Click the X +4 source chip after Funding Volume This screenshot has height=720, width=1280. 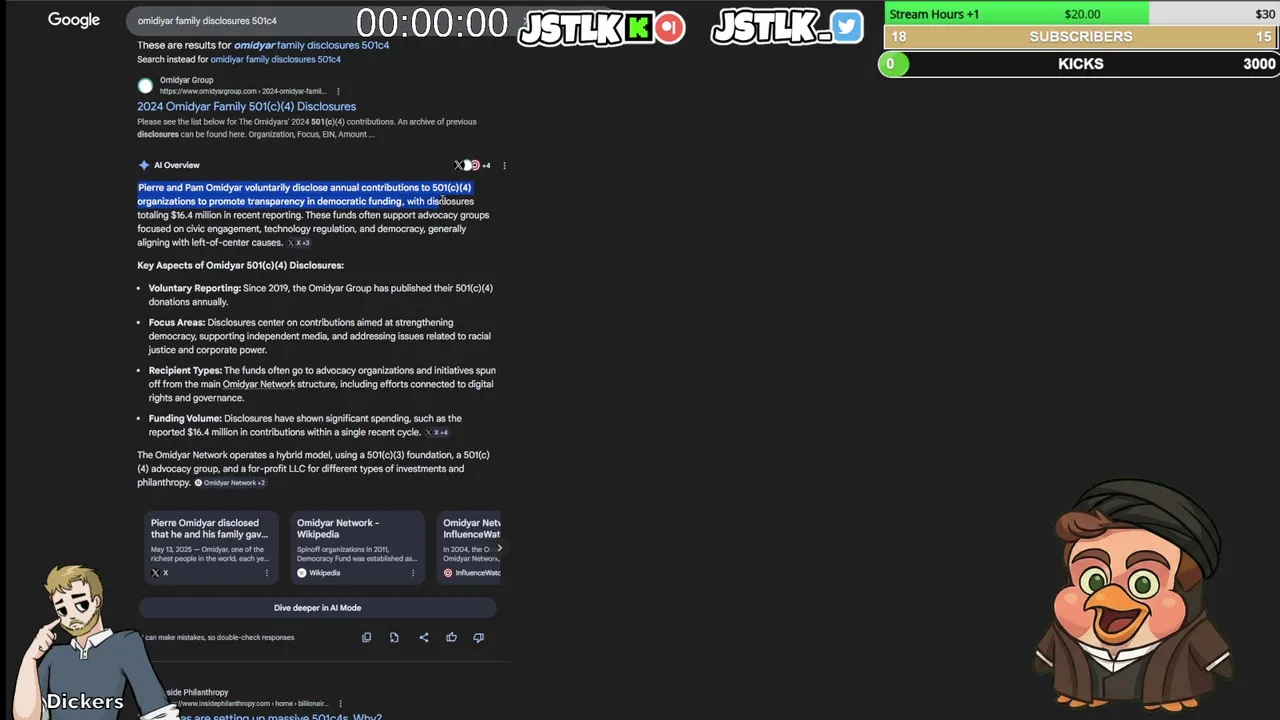pyautogui.click(x=437, y=433)
